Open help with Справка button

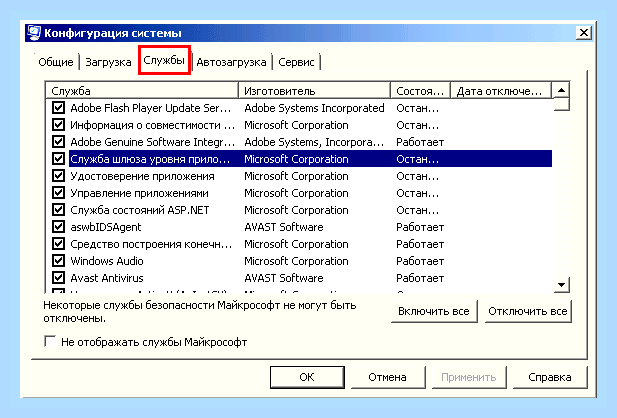[550, 377]
